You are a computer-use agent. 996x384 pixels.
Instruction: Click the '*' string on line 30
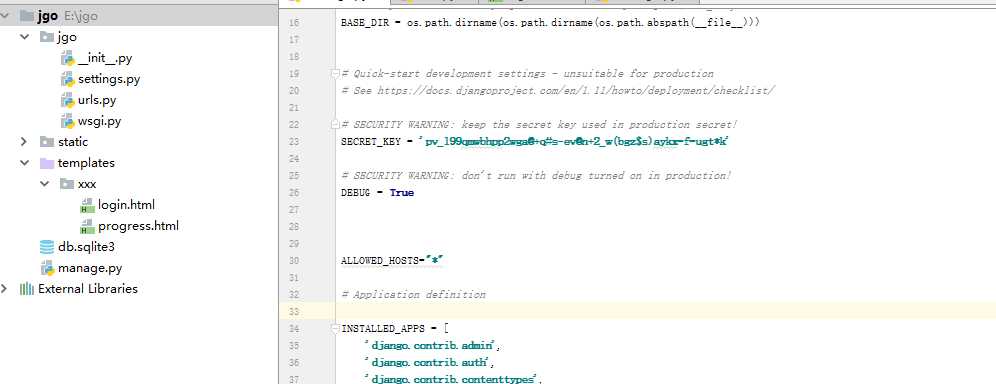[x=435, y=260]
